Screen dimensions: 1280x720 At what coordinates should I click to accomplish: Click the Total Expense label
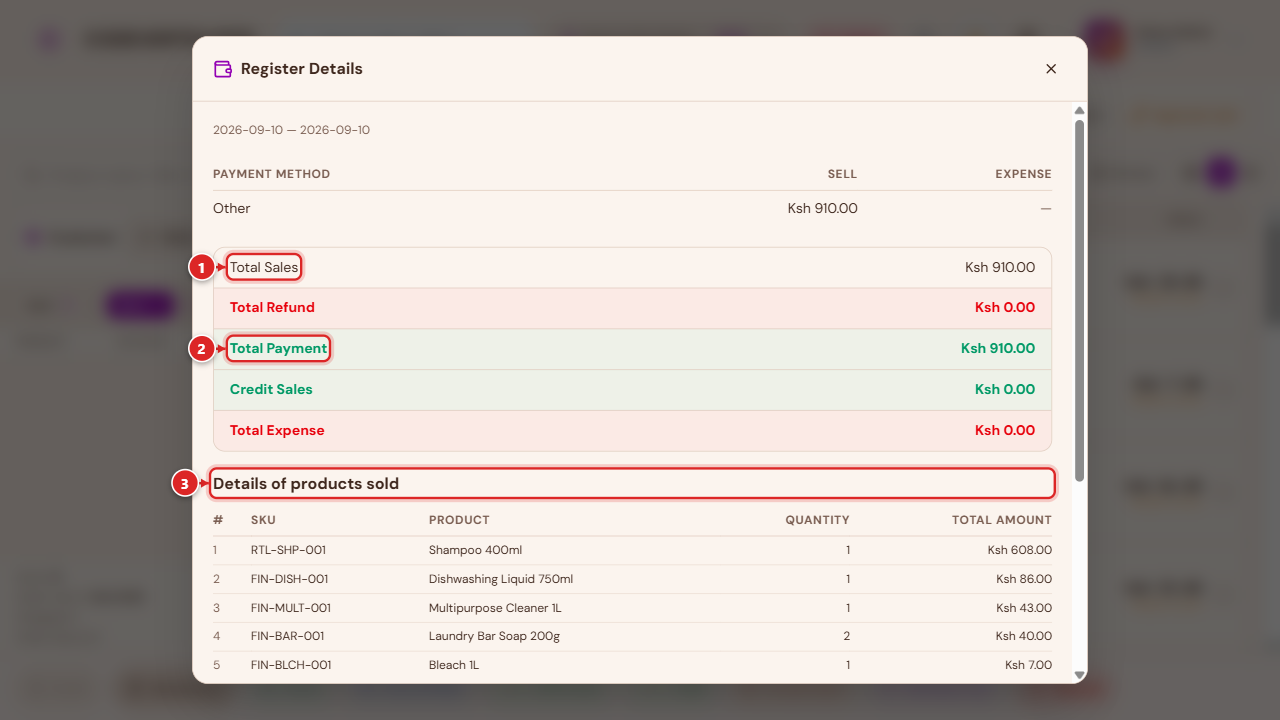[x=277, y=431]
